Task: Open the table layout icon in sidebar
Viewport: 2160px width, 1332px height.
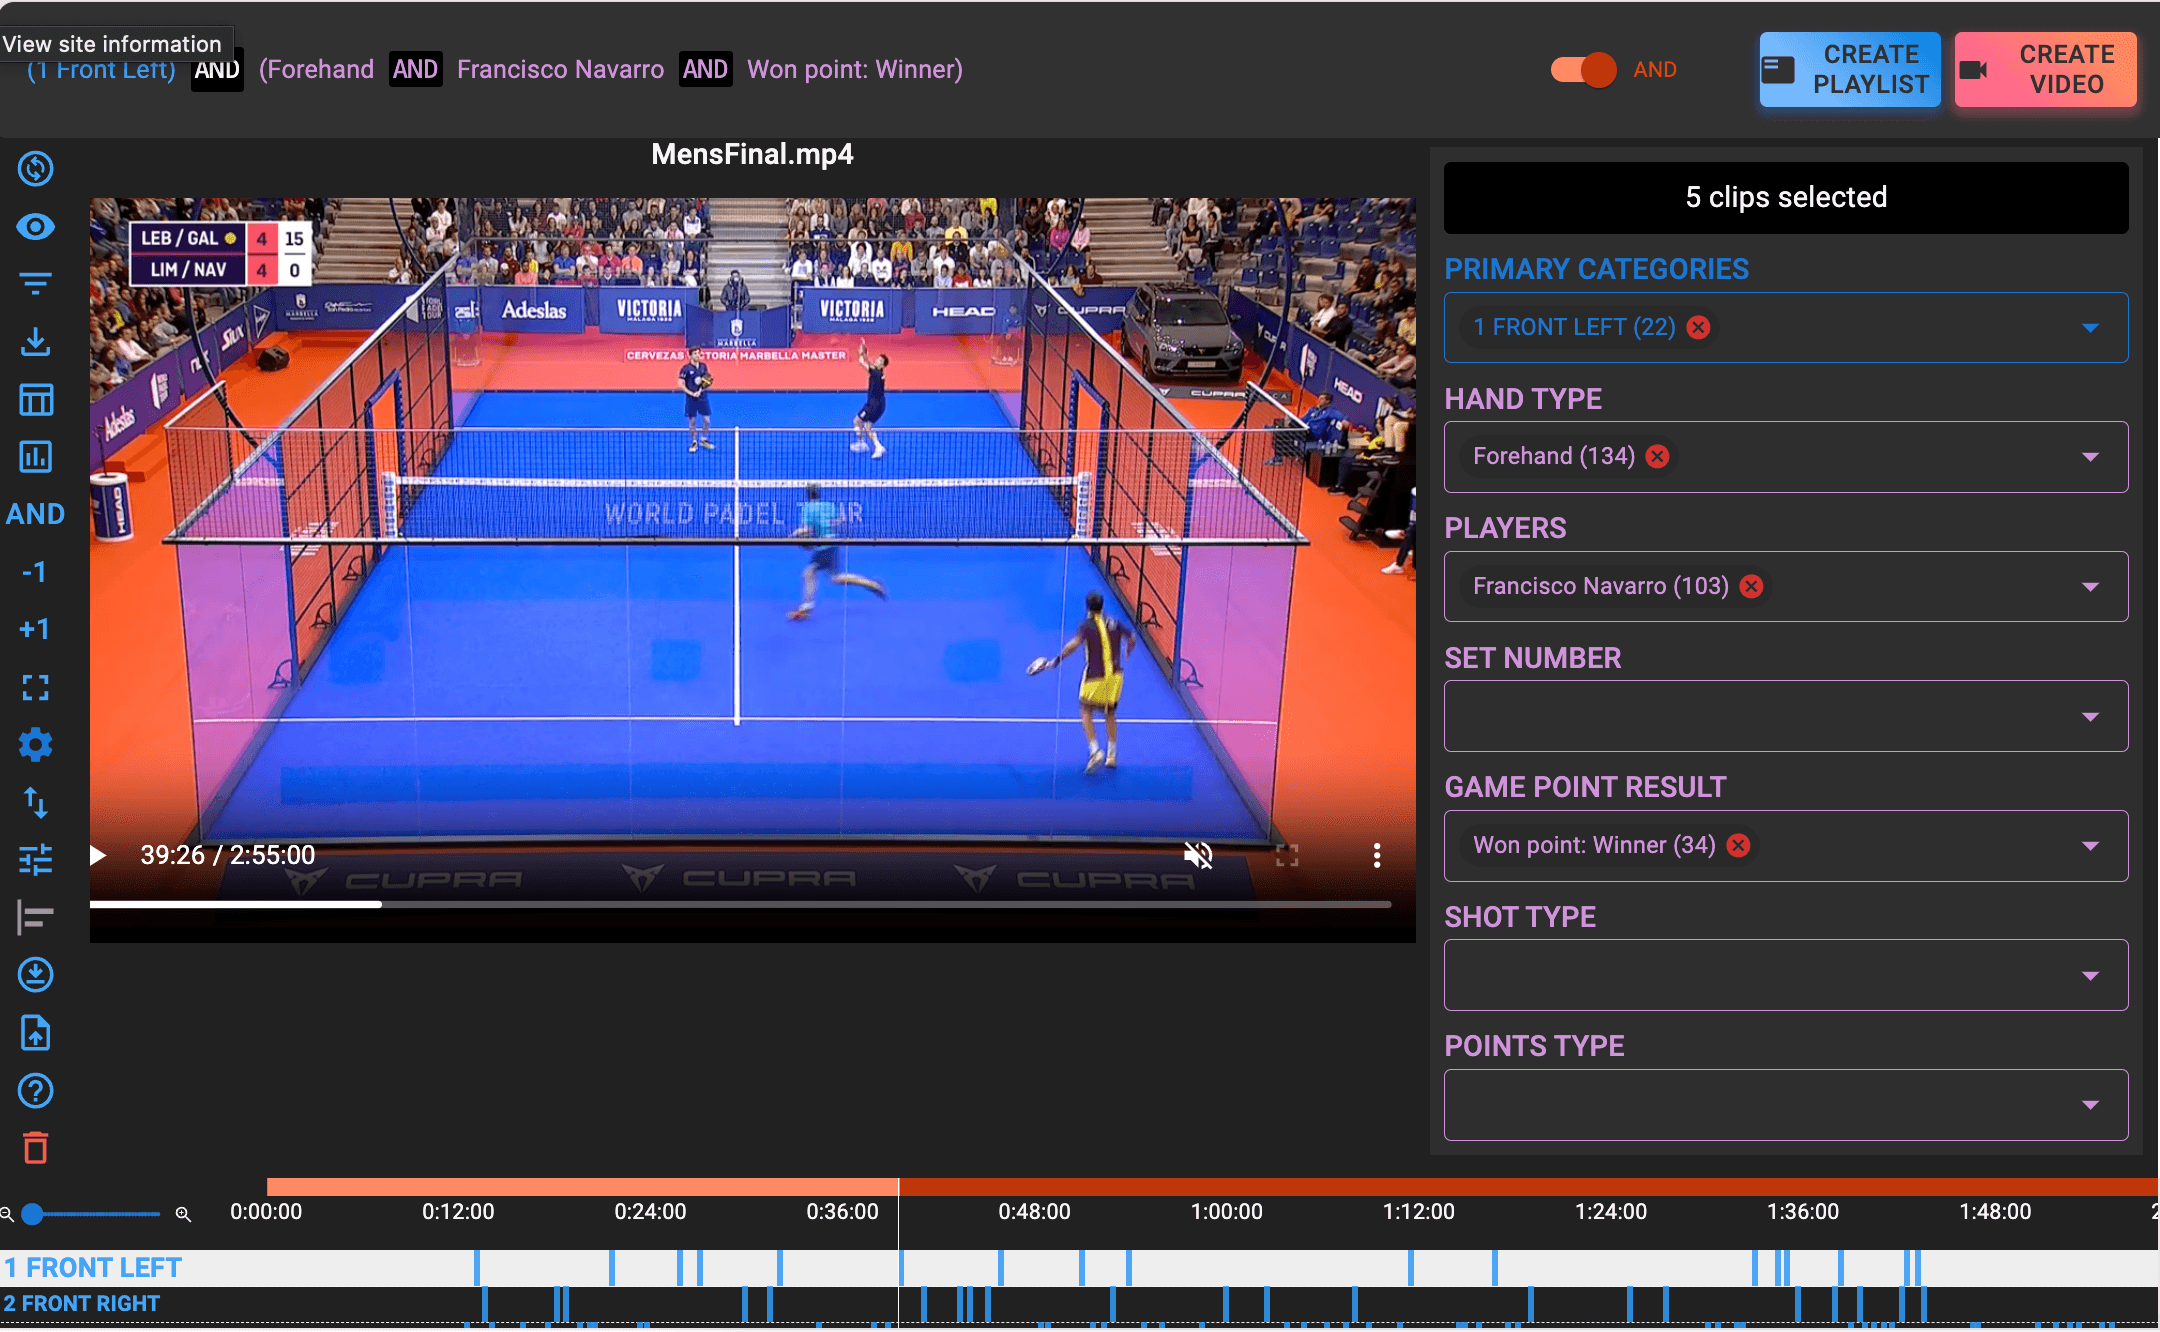Action: (x=36, y=400)
